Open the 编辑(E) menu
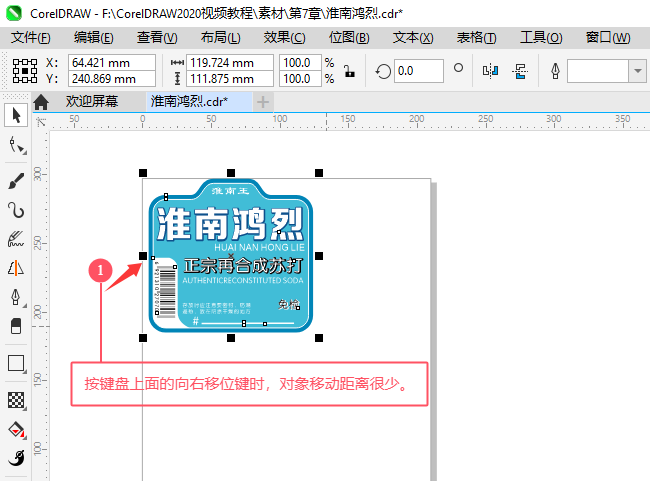Image resolution: width=650 pixels, height=481 pixels. click(x=93, y=38)
